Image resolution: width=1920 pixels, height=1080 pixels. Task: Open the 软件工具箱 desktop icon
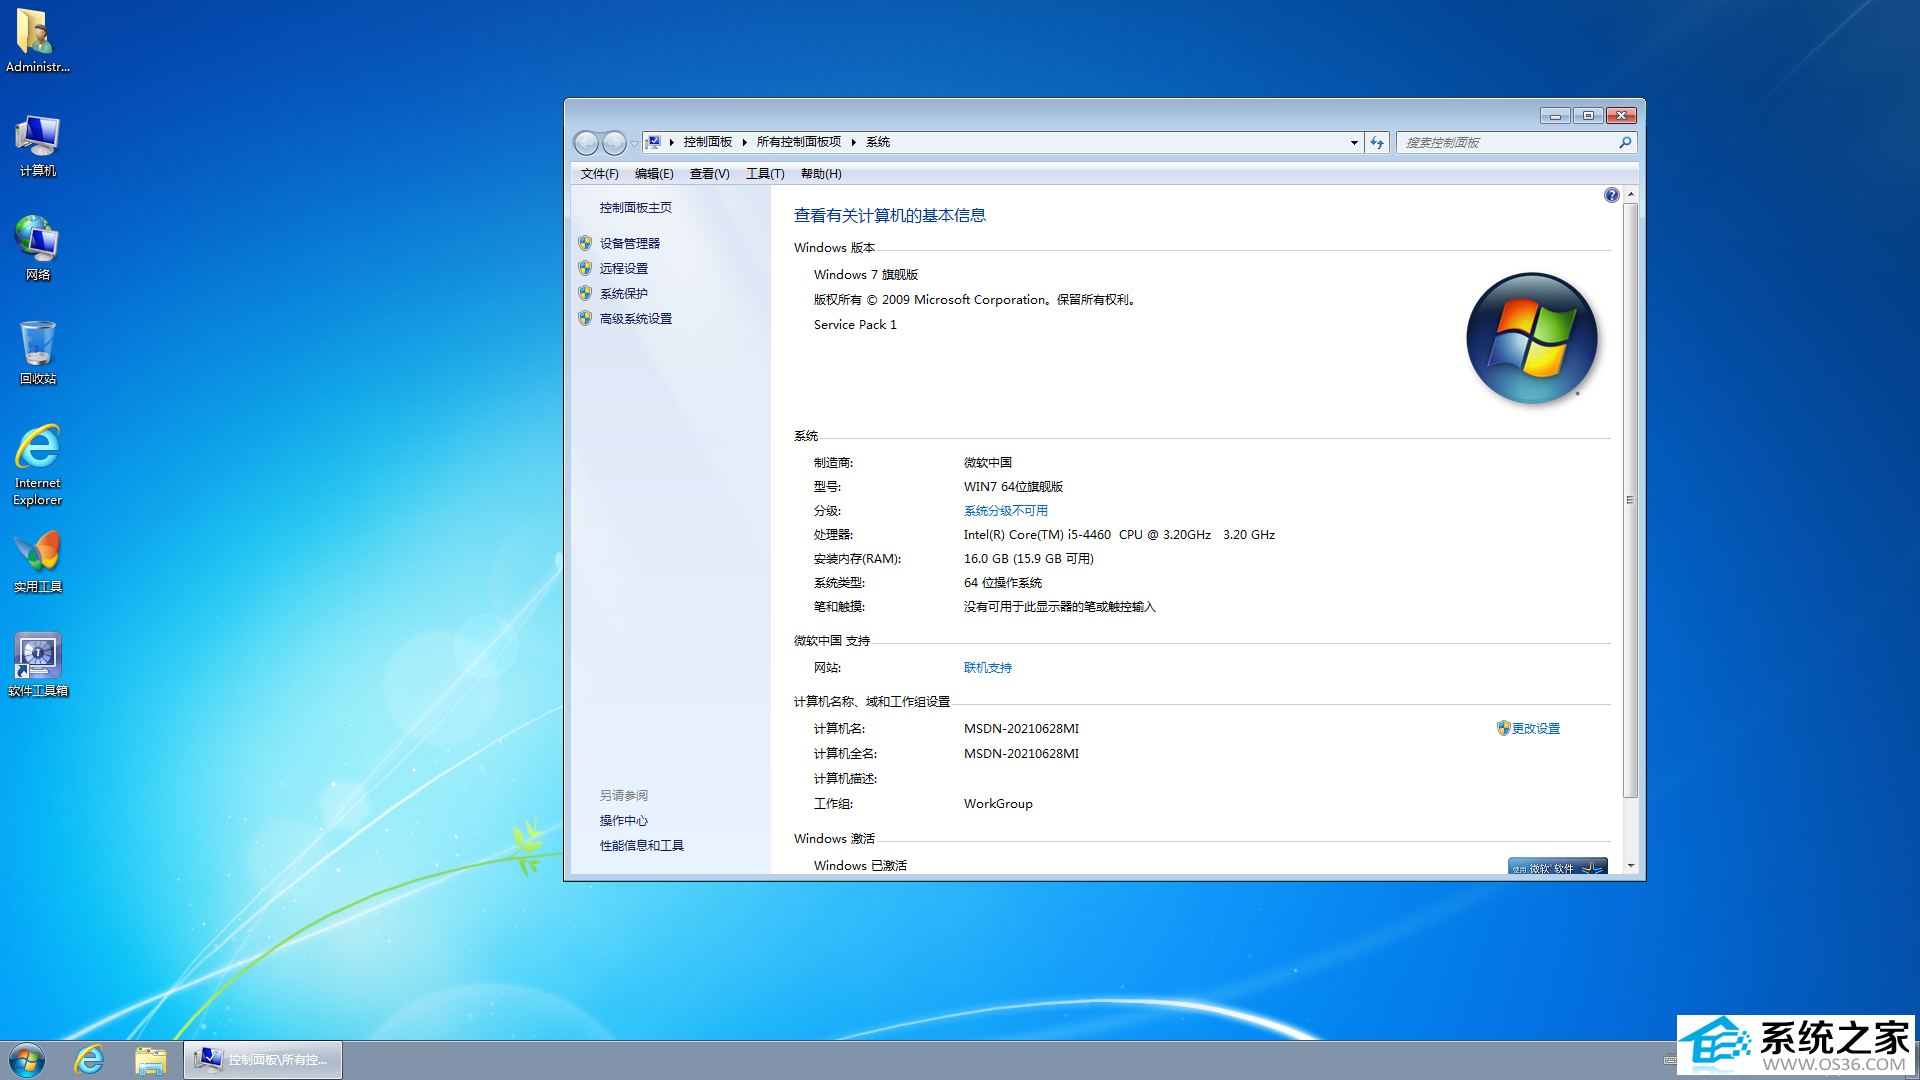pos(37,665)
